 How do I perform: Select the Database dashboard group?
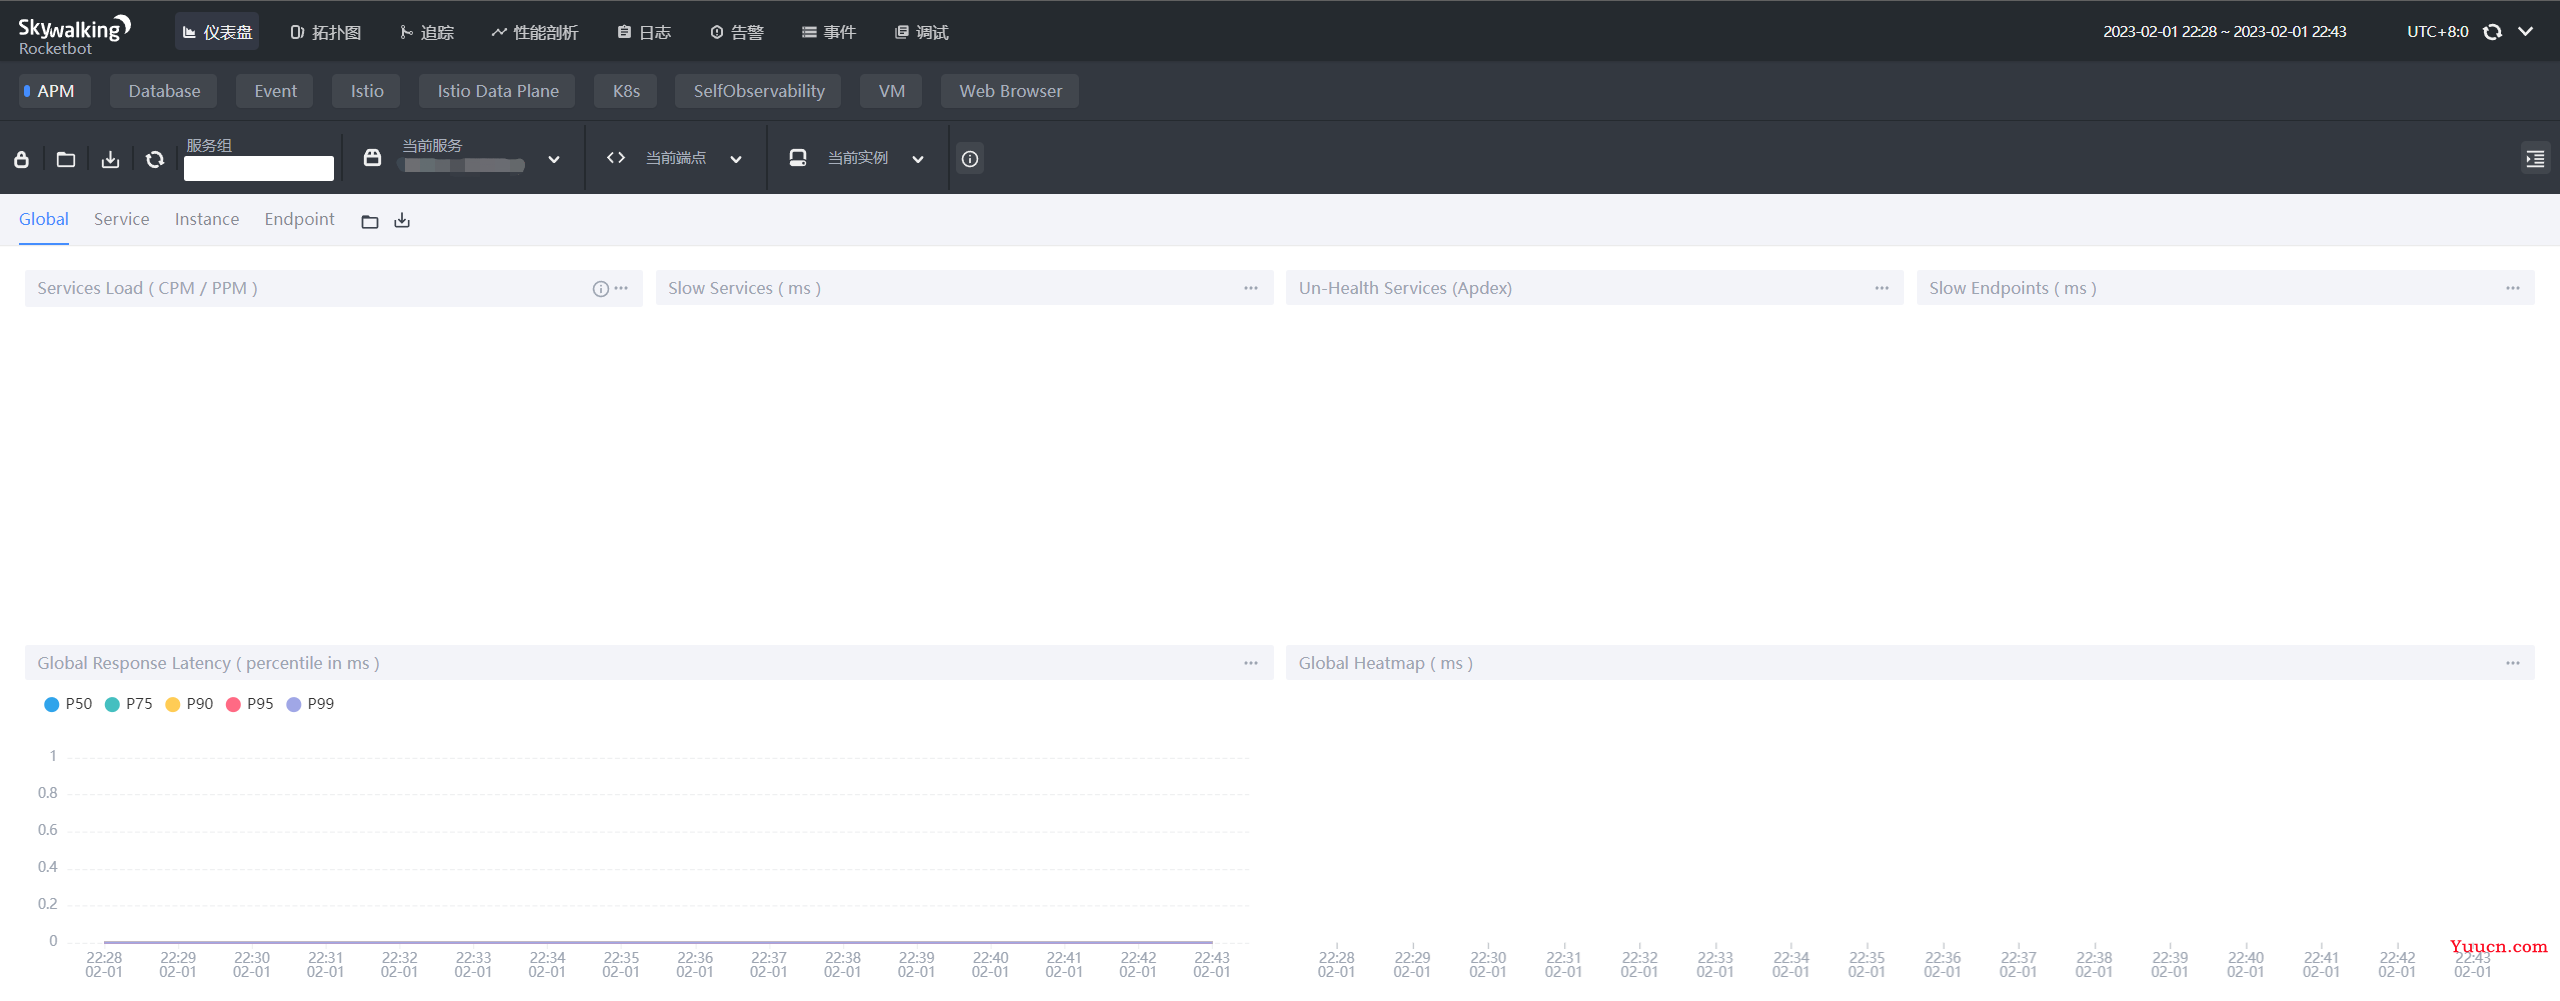(164, 91)
